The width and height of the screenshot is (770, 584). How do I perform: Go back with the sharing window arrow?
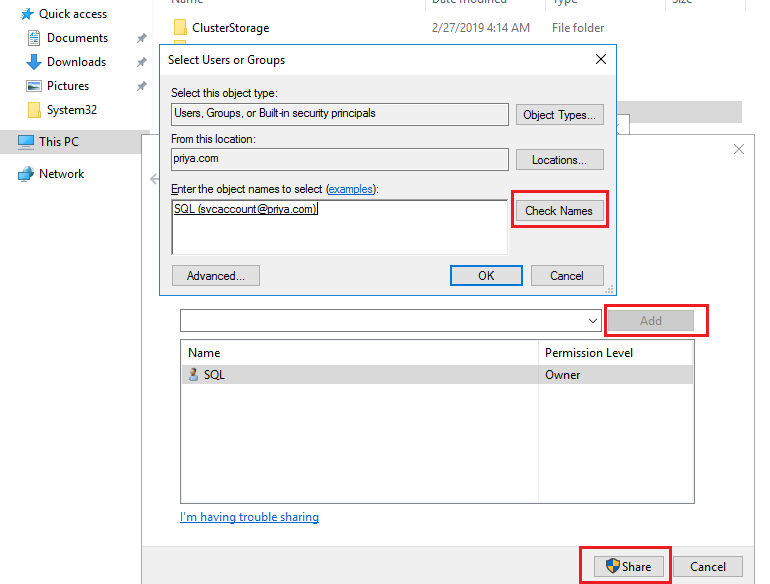tap(154, 179)
